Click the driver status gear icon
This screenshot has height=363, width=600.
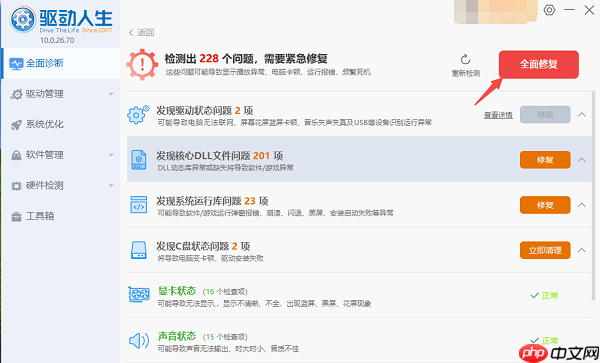click(x=138, y=115)
